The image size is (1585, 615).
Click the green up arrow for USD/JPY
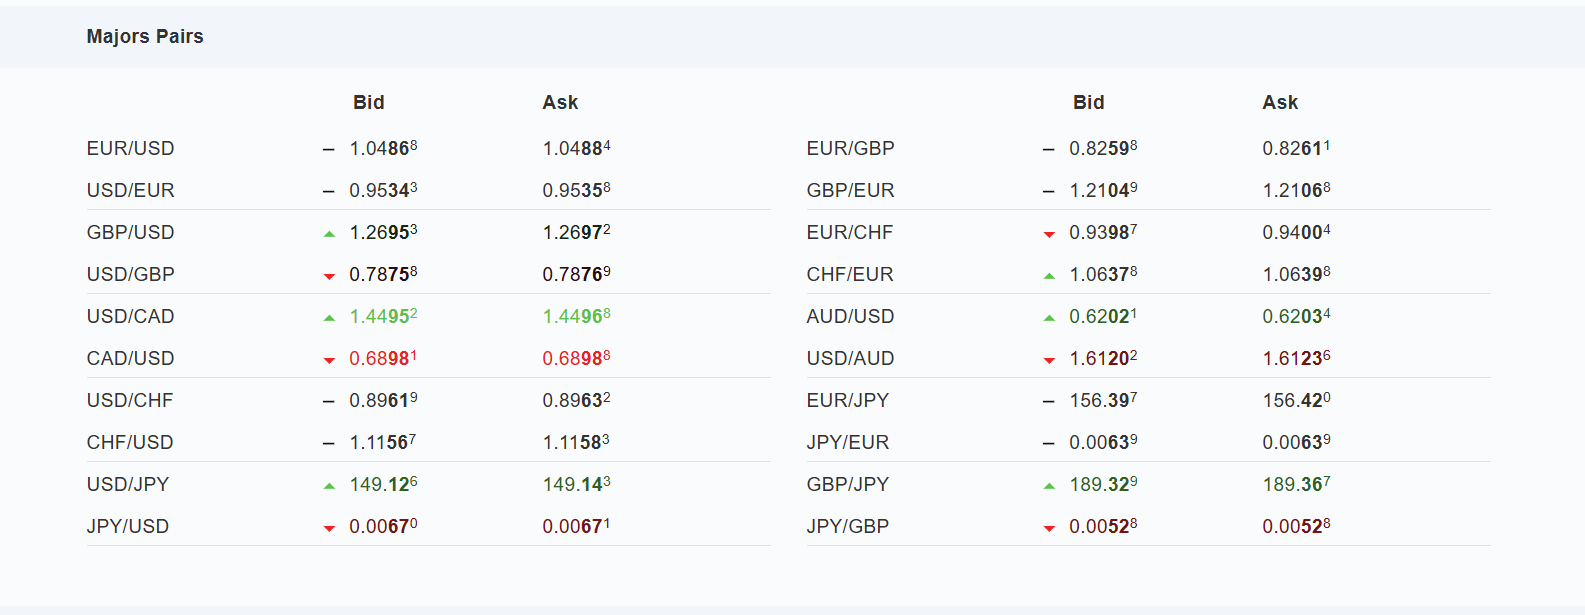pyautogui.click(x=329, y=485)
